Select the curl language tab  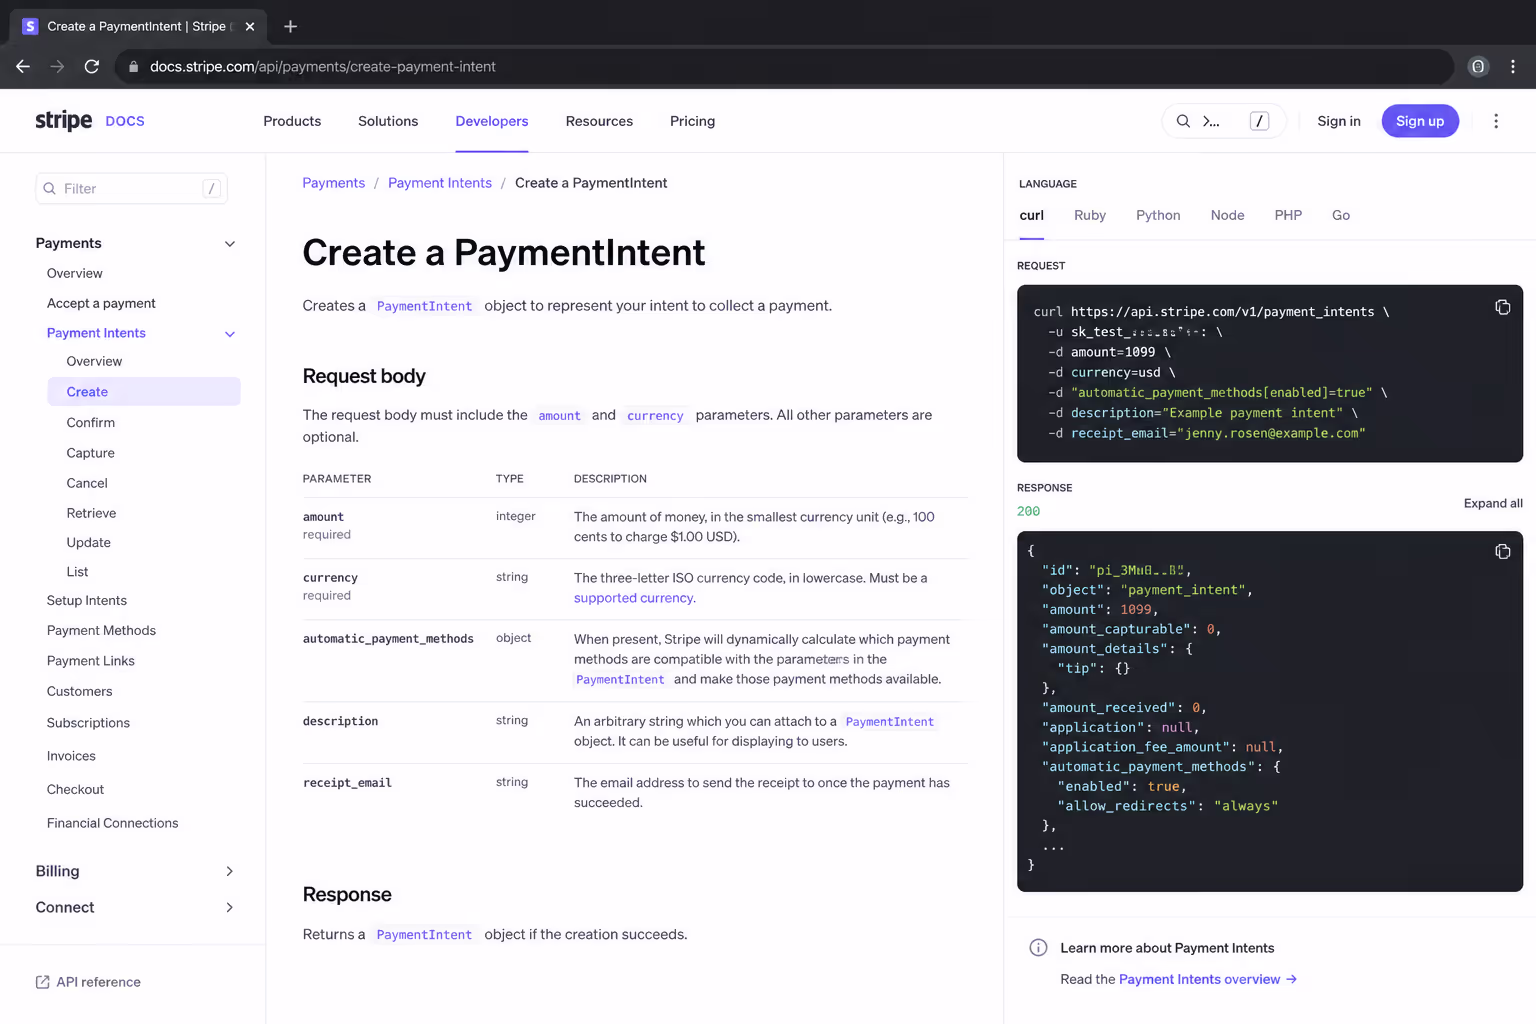(1032, 215)
